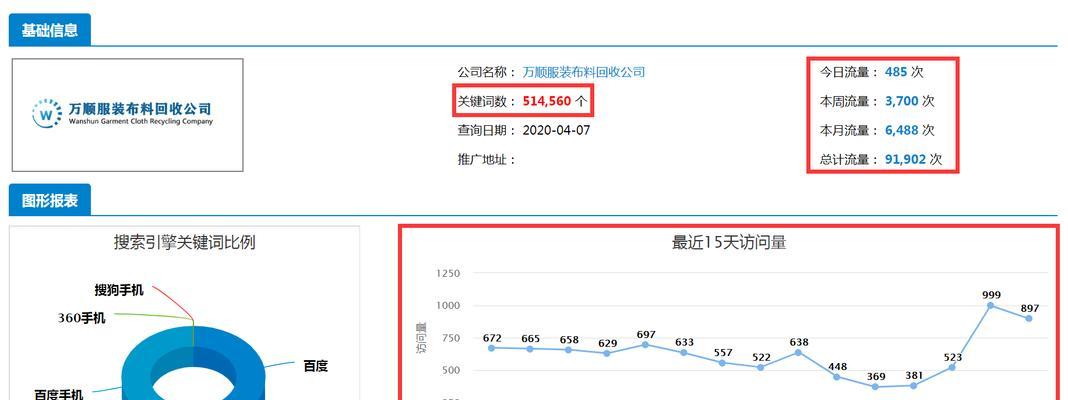Open the 图形报表 section tab
The height and width of the screenshot is (400, 1068).
[x=50, y=200]
